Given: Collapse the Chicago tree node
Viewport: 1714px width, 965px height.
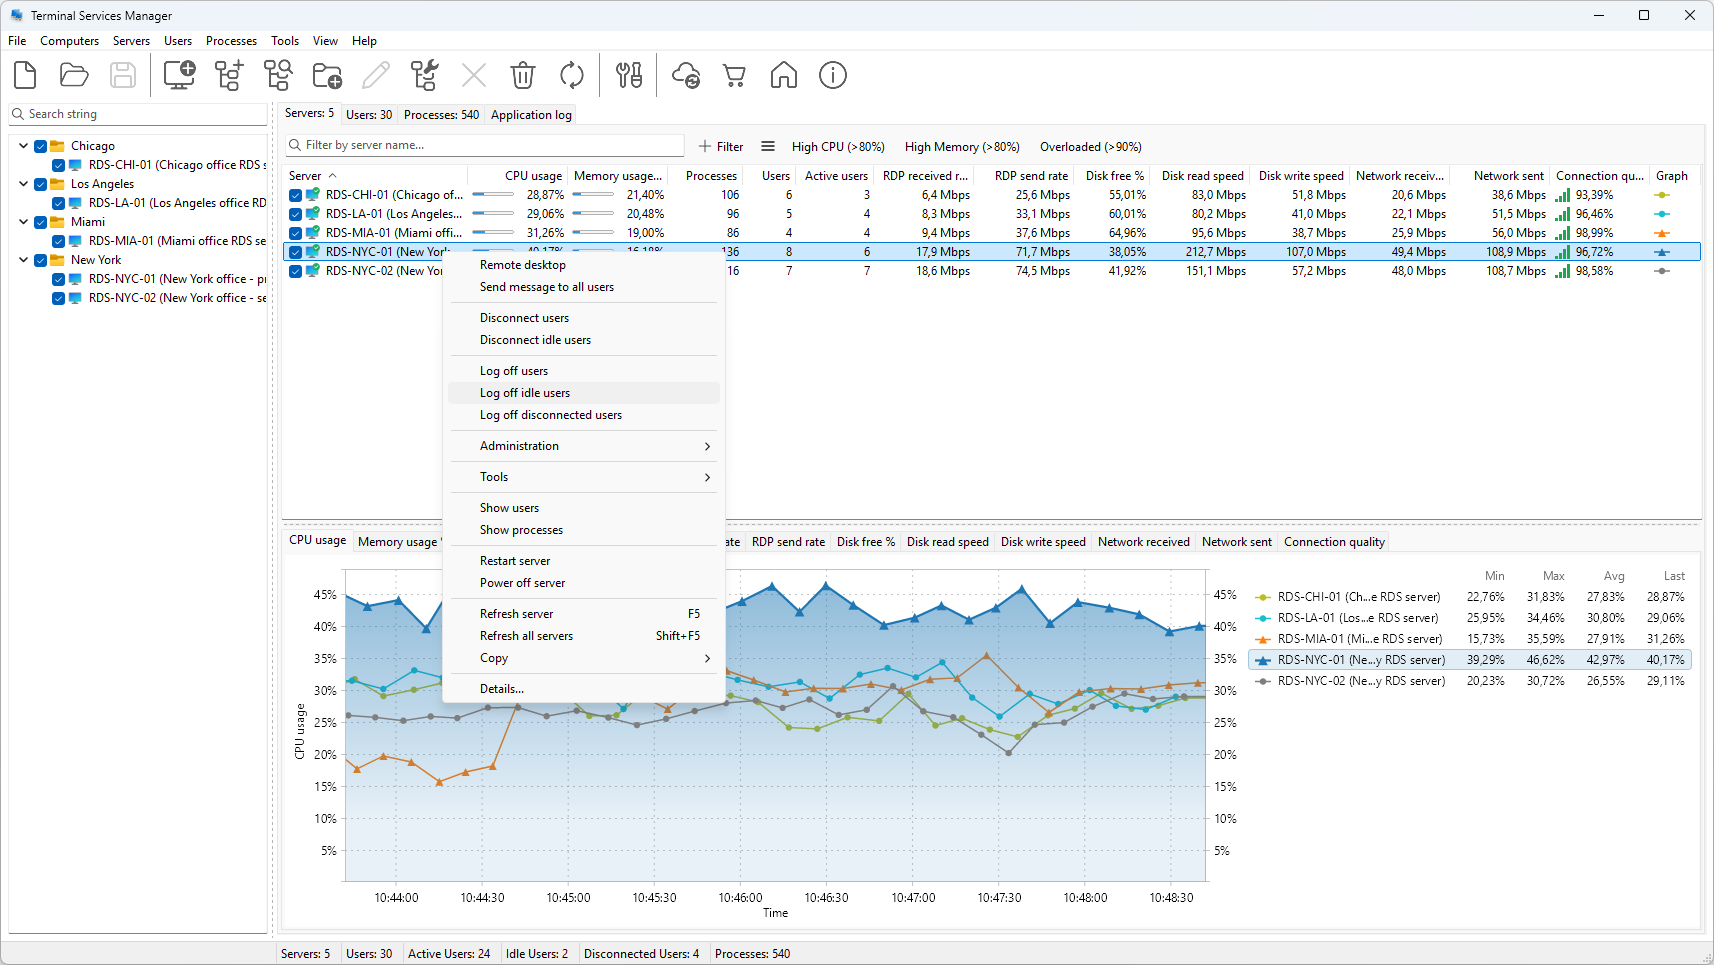Looking at the screenshot, I should 23,145.
